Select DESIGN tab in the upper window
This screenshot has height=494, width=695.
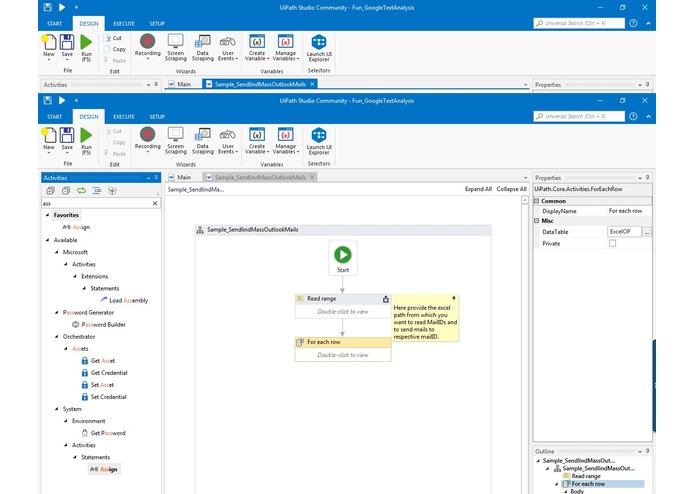[x=89, y=23]
